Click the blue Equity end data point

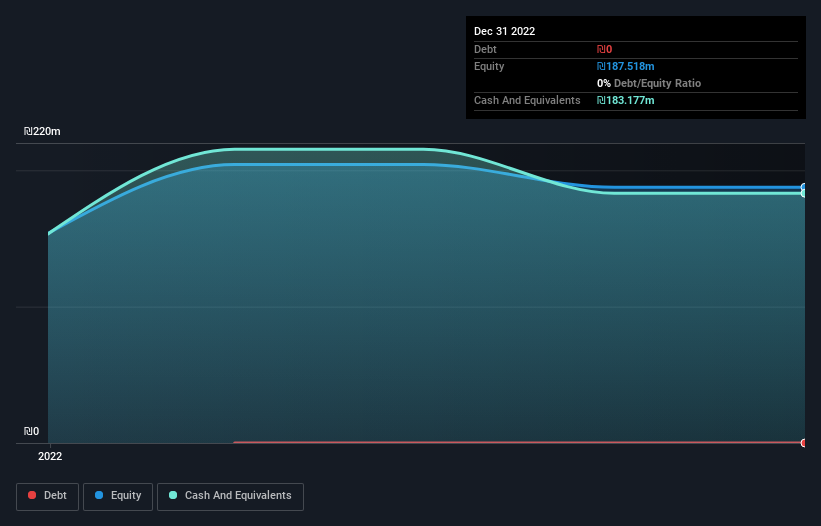pyautogui.click(x=804, y=187)
